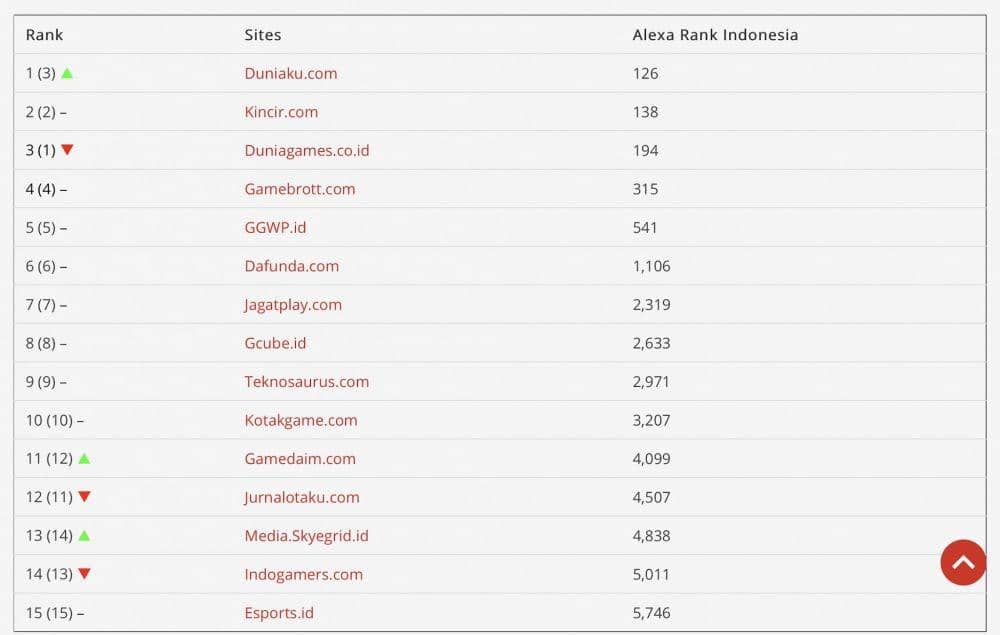
Task: Open Jagatplay.com from the sites column
Action: (x=292, y=304)
